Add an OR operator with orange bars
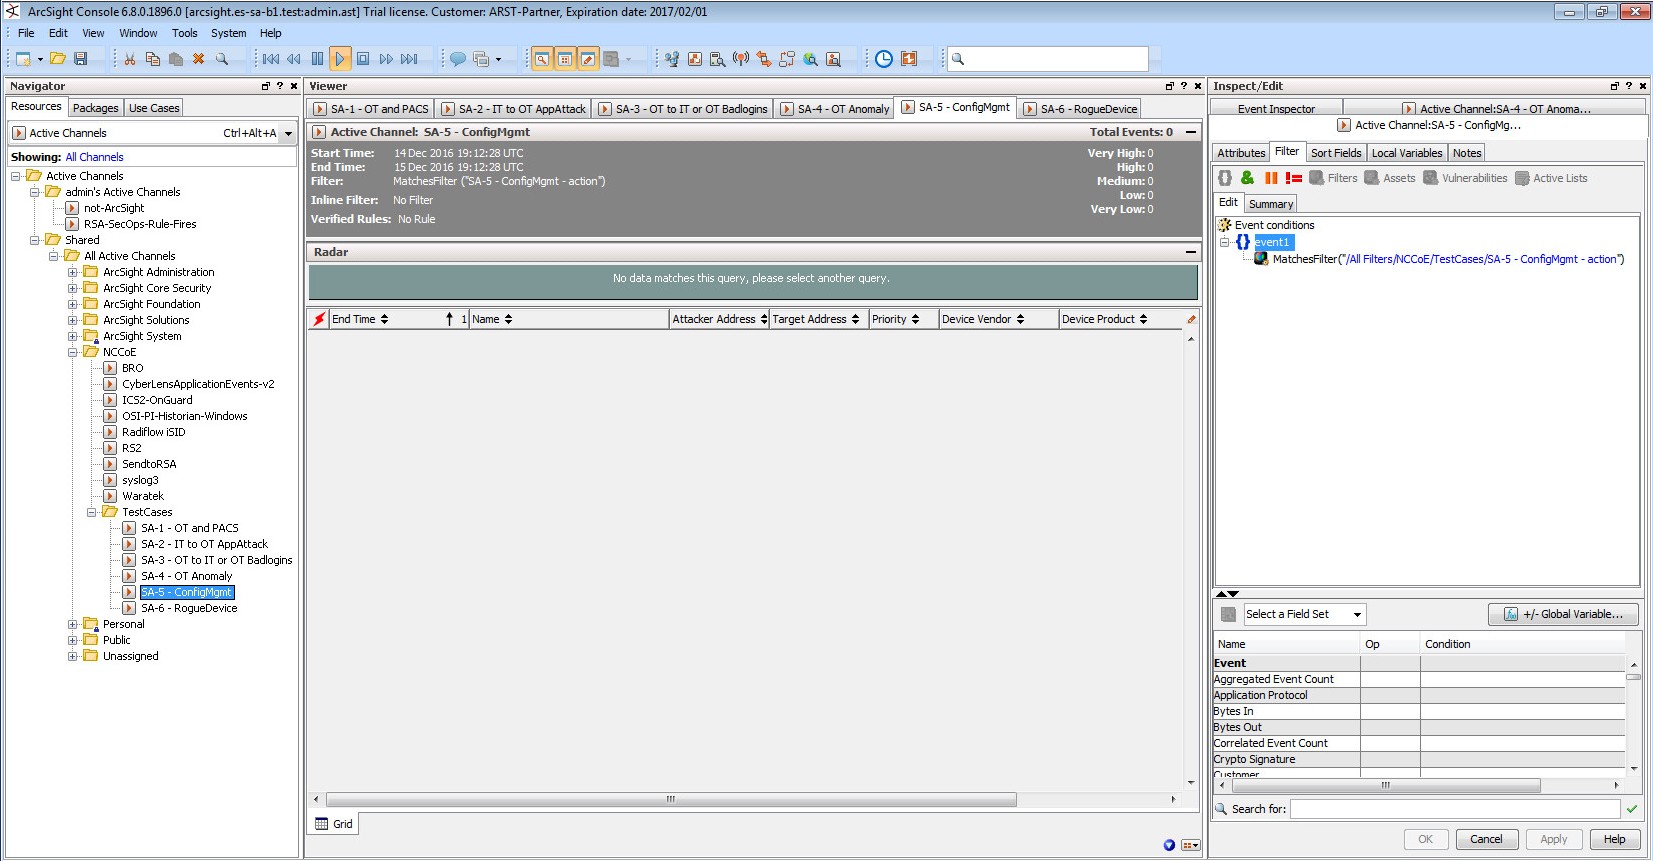This screenshot has width=1653, height=861. [x=1271, y=178]
